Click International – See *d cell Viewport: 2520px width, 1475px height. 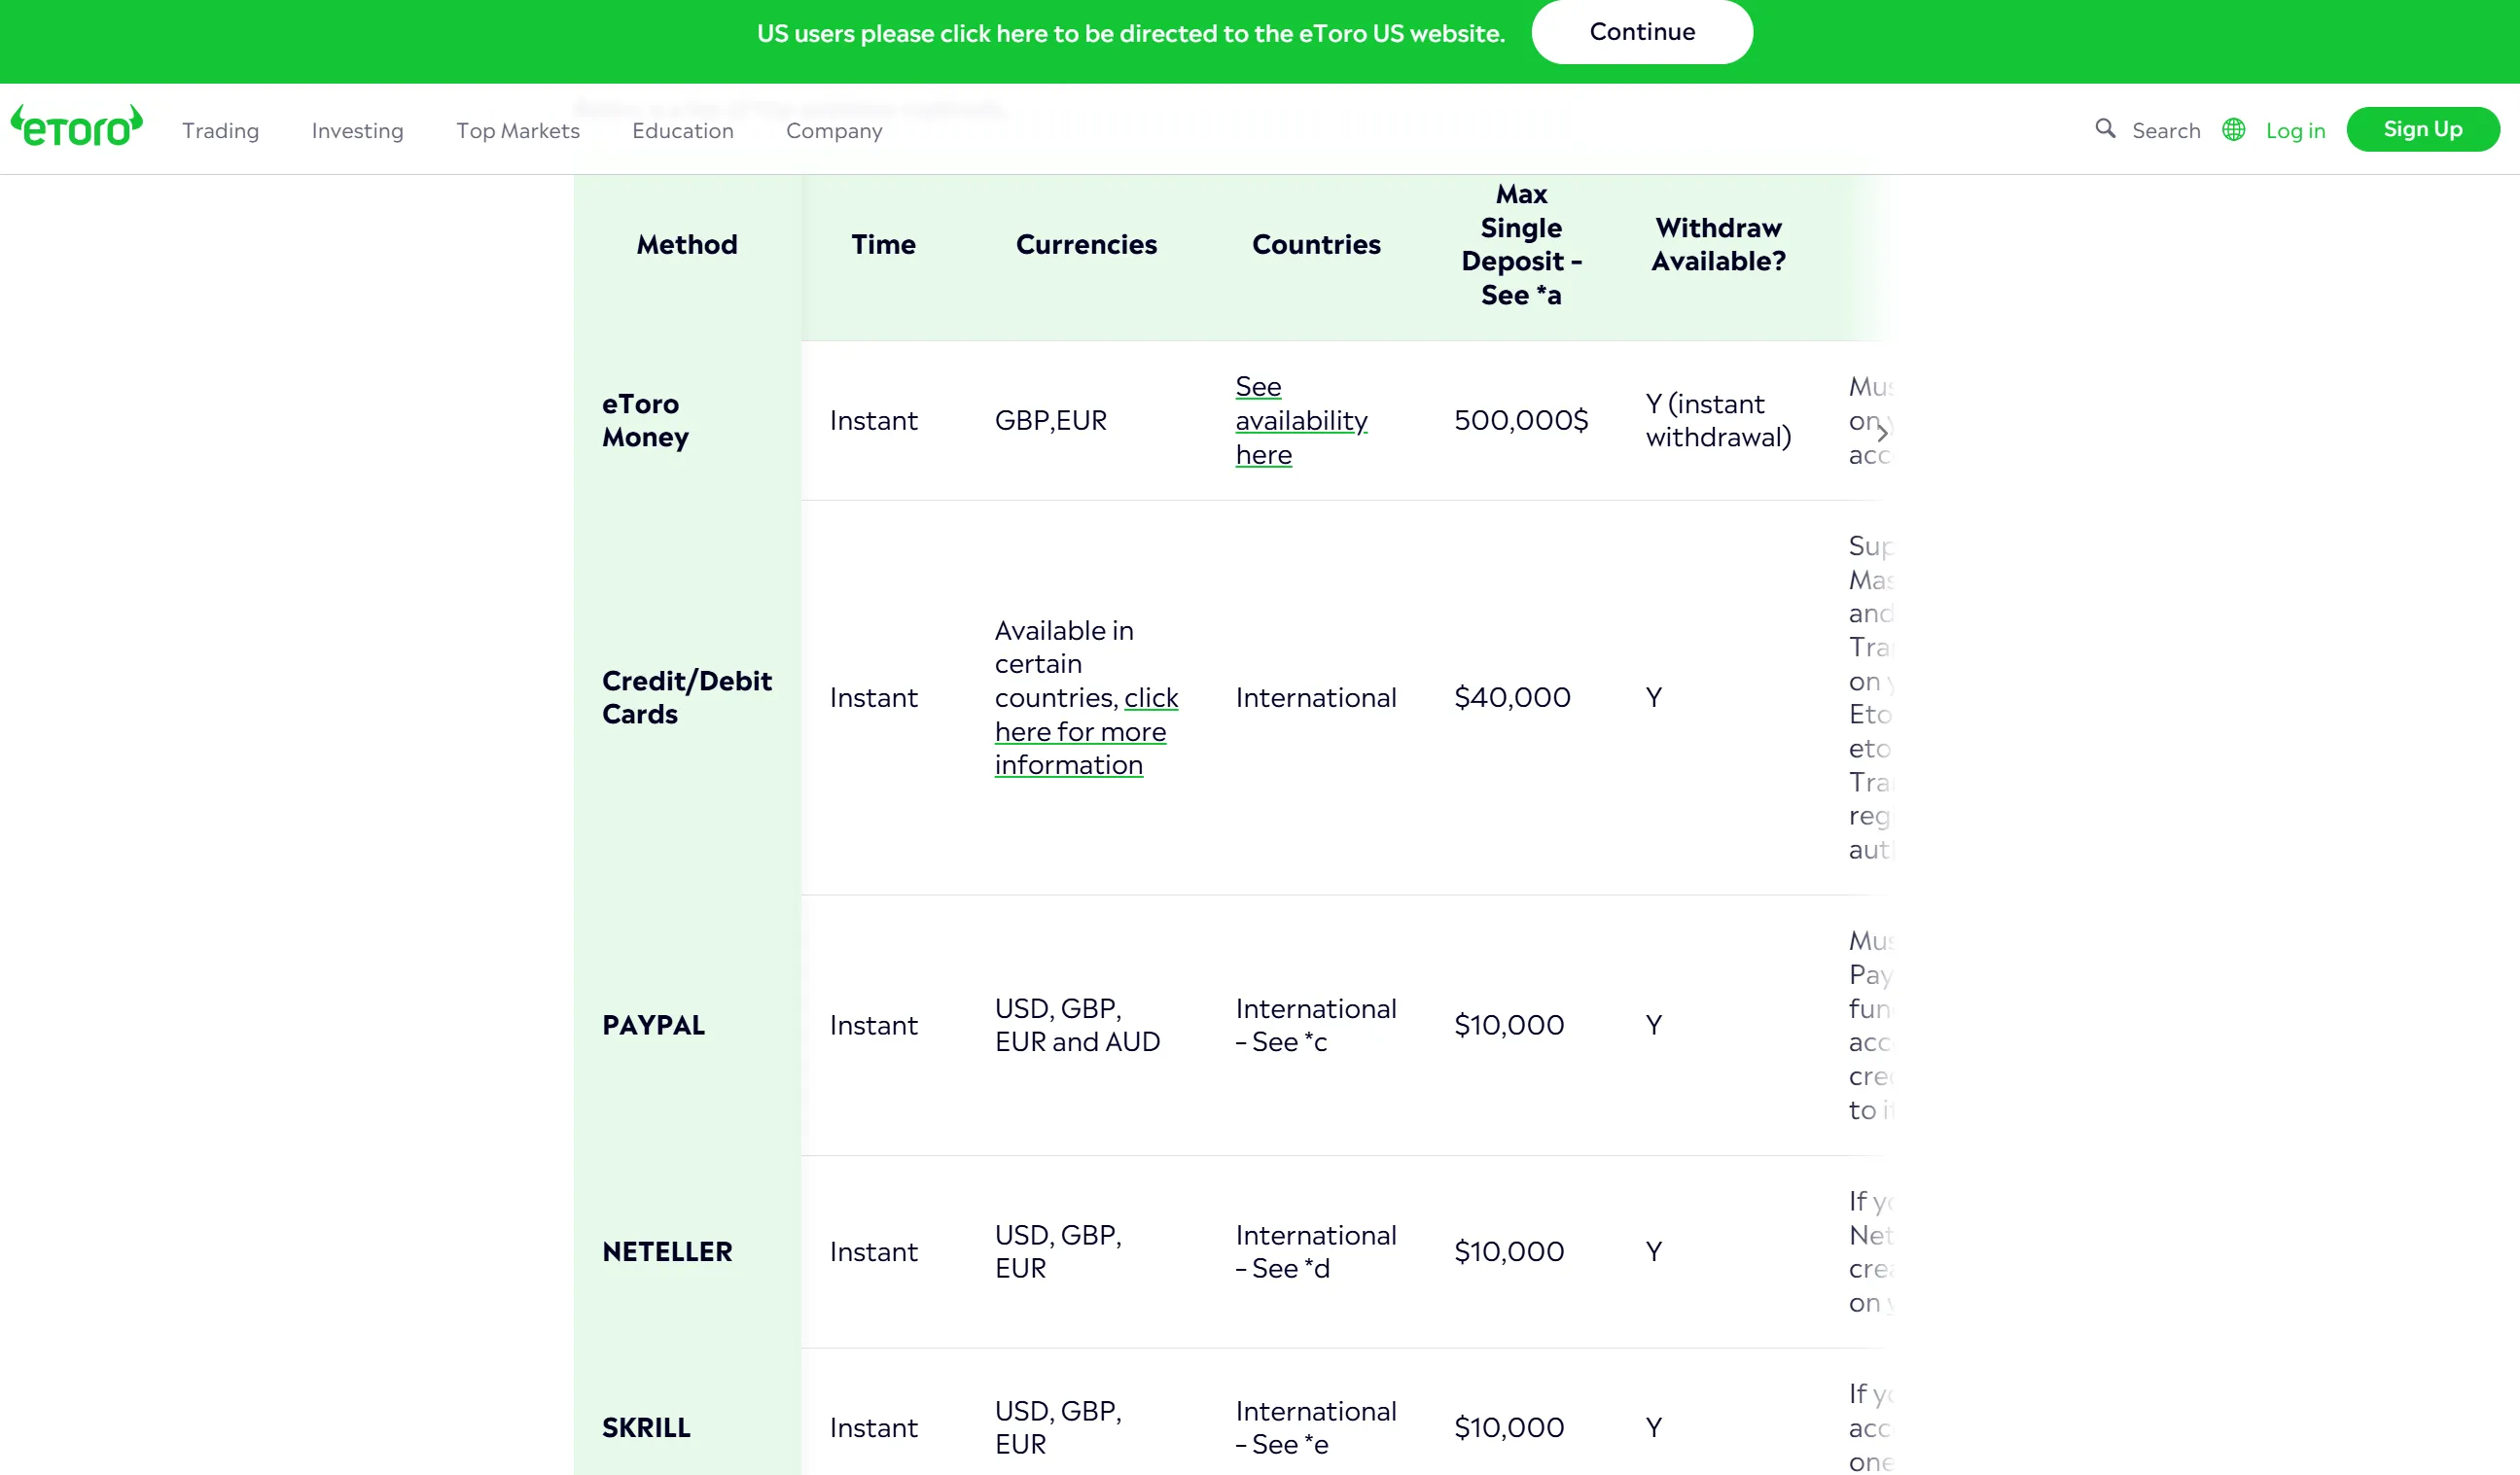click(1316, 1251)
